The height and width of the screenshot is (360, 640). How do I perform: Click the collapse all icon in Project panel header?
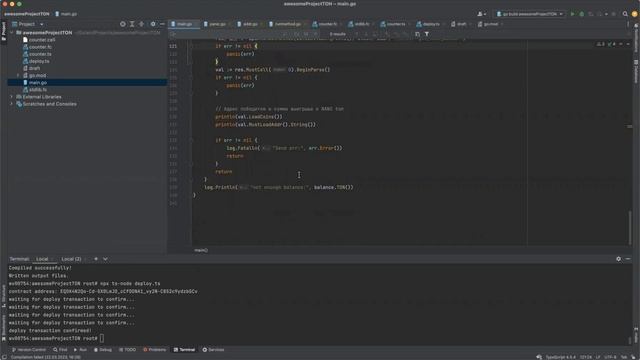(141, 24)
